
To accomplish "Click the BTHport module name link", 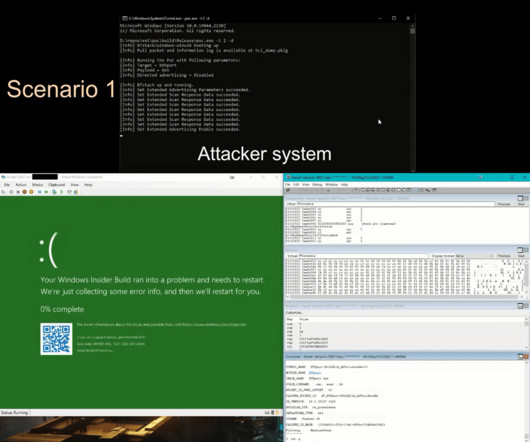I will pos(315,372).
